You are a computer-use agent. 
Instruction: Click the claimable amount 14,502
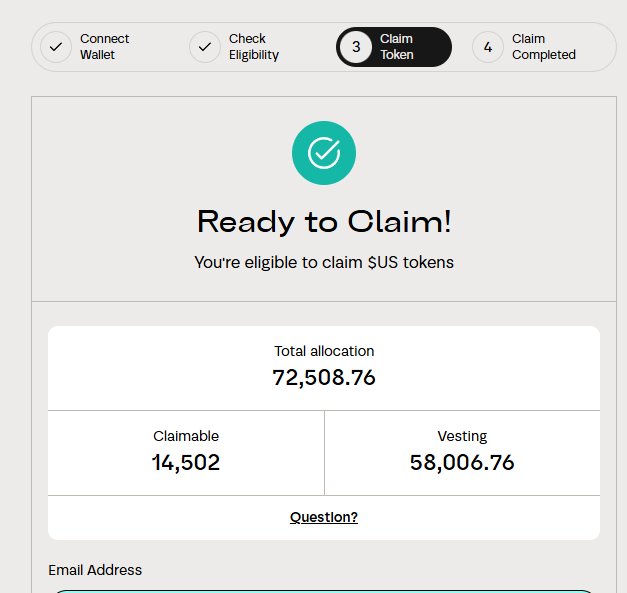[x=186, y=462]
